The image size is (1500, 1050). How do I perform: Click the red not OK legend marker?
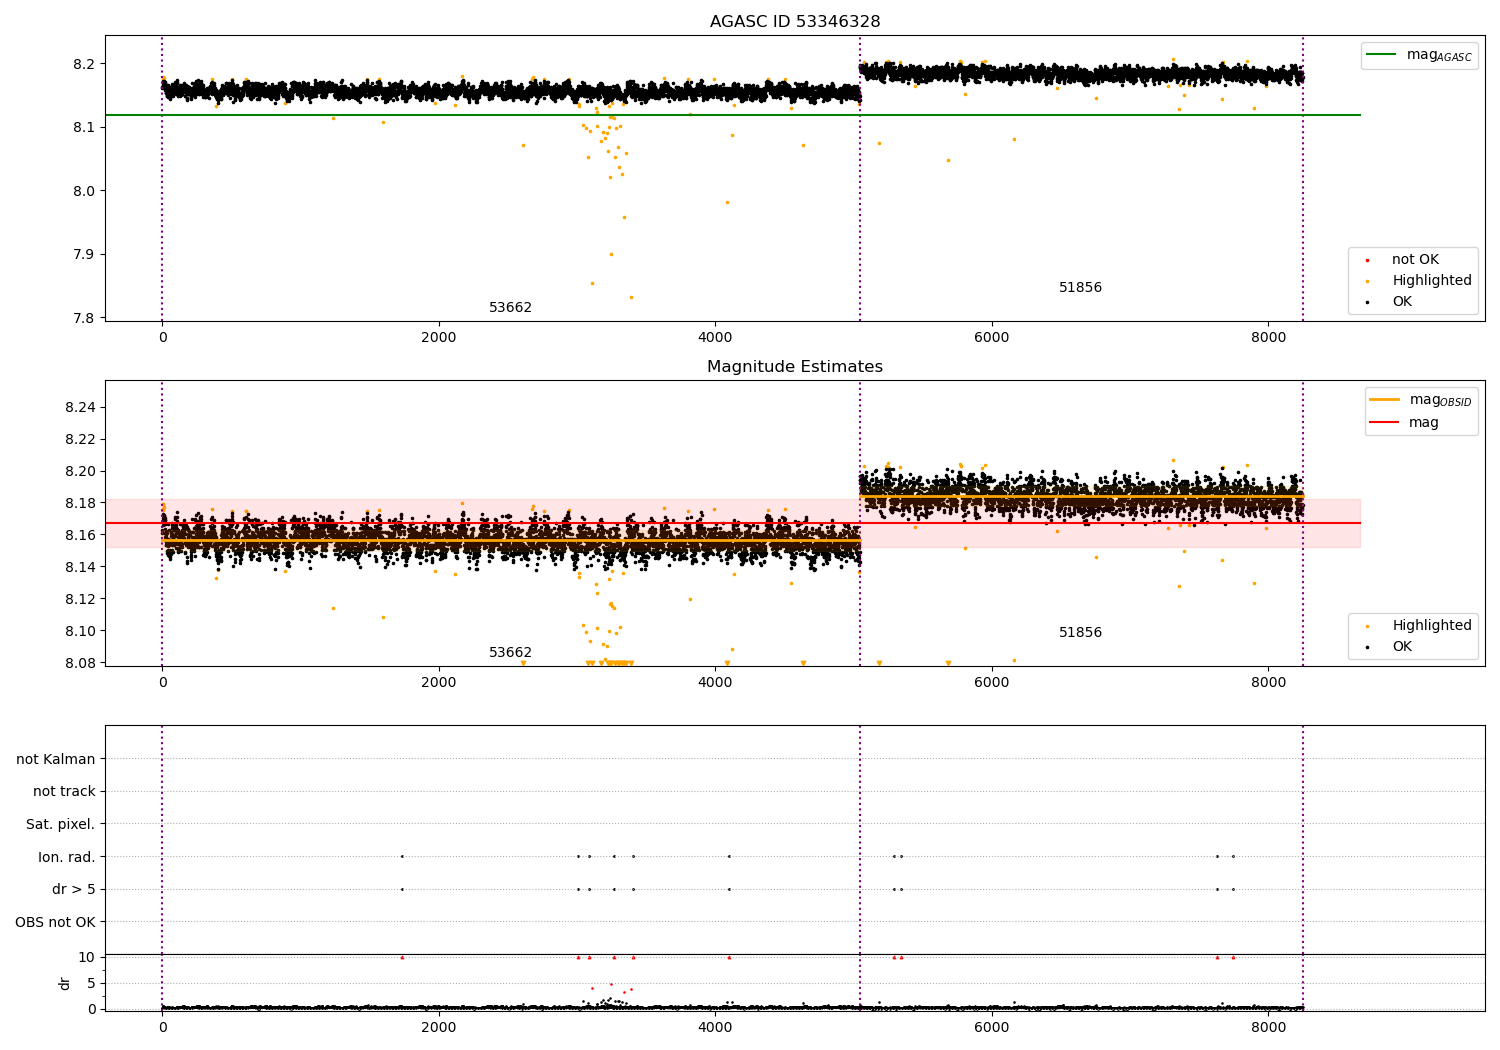tap(1367, 260)
